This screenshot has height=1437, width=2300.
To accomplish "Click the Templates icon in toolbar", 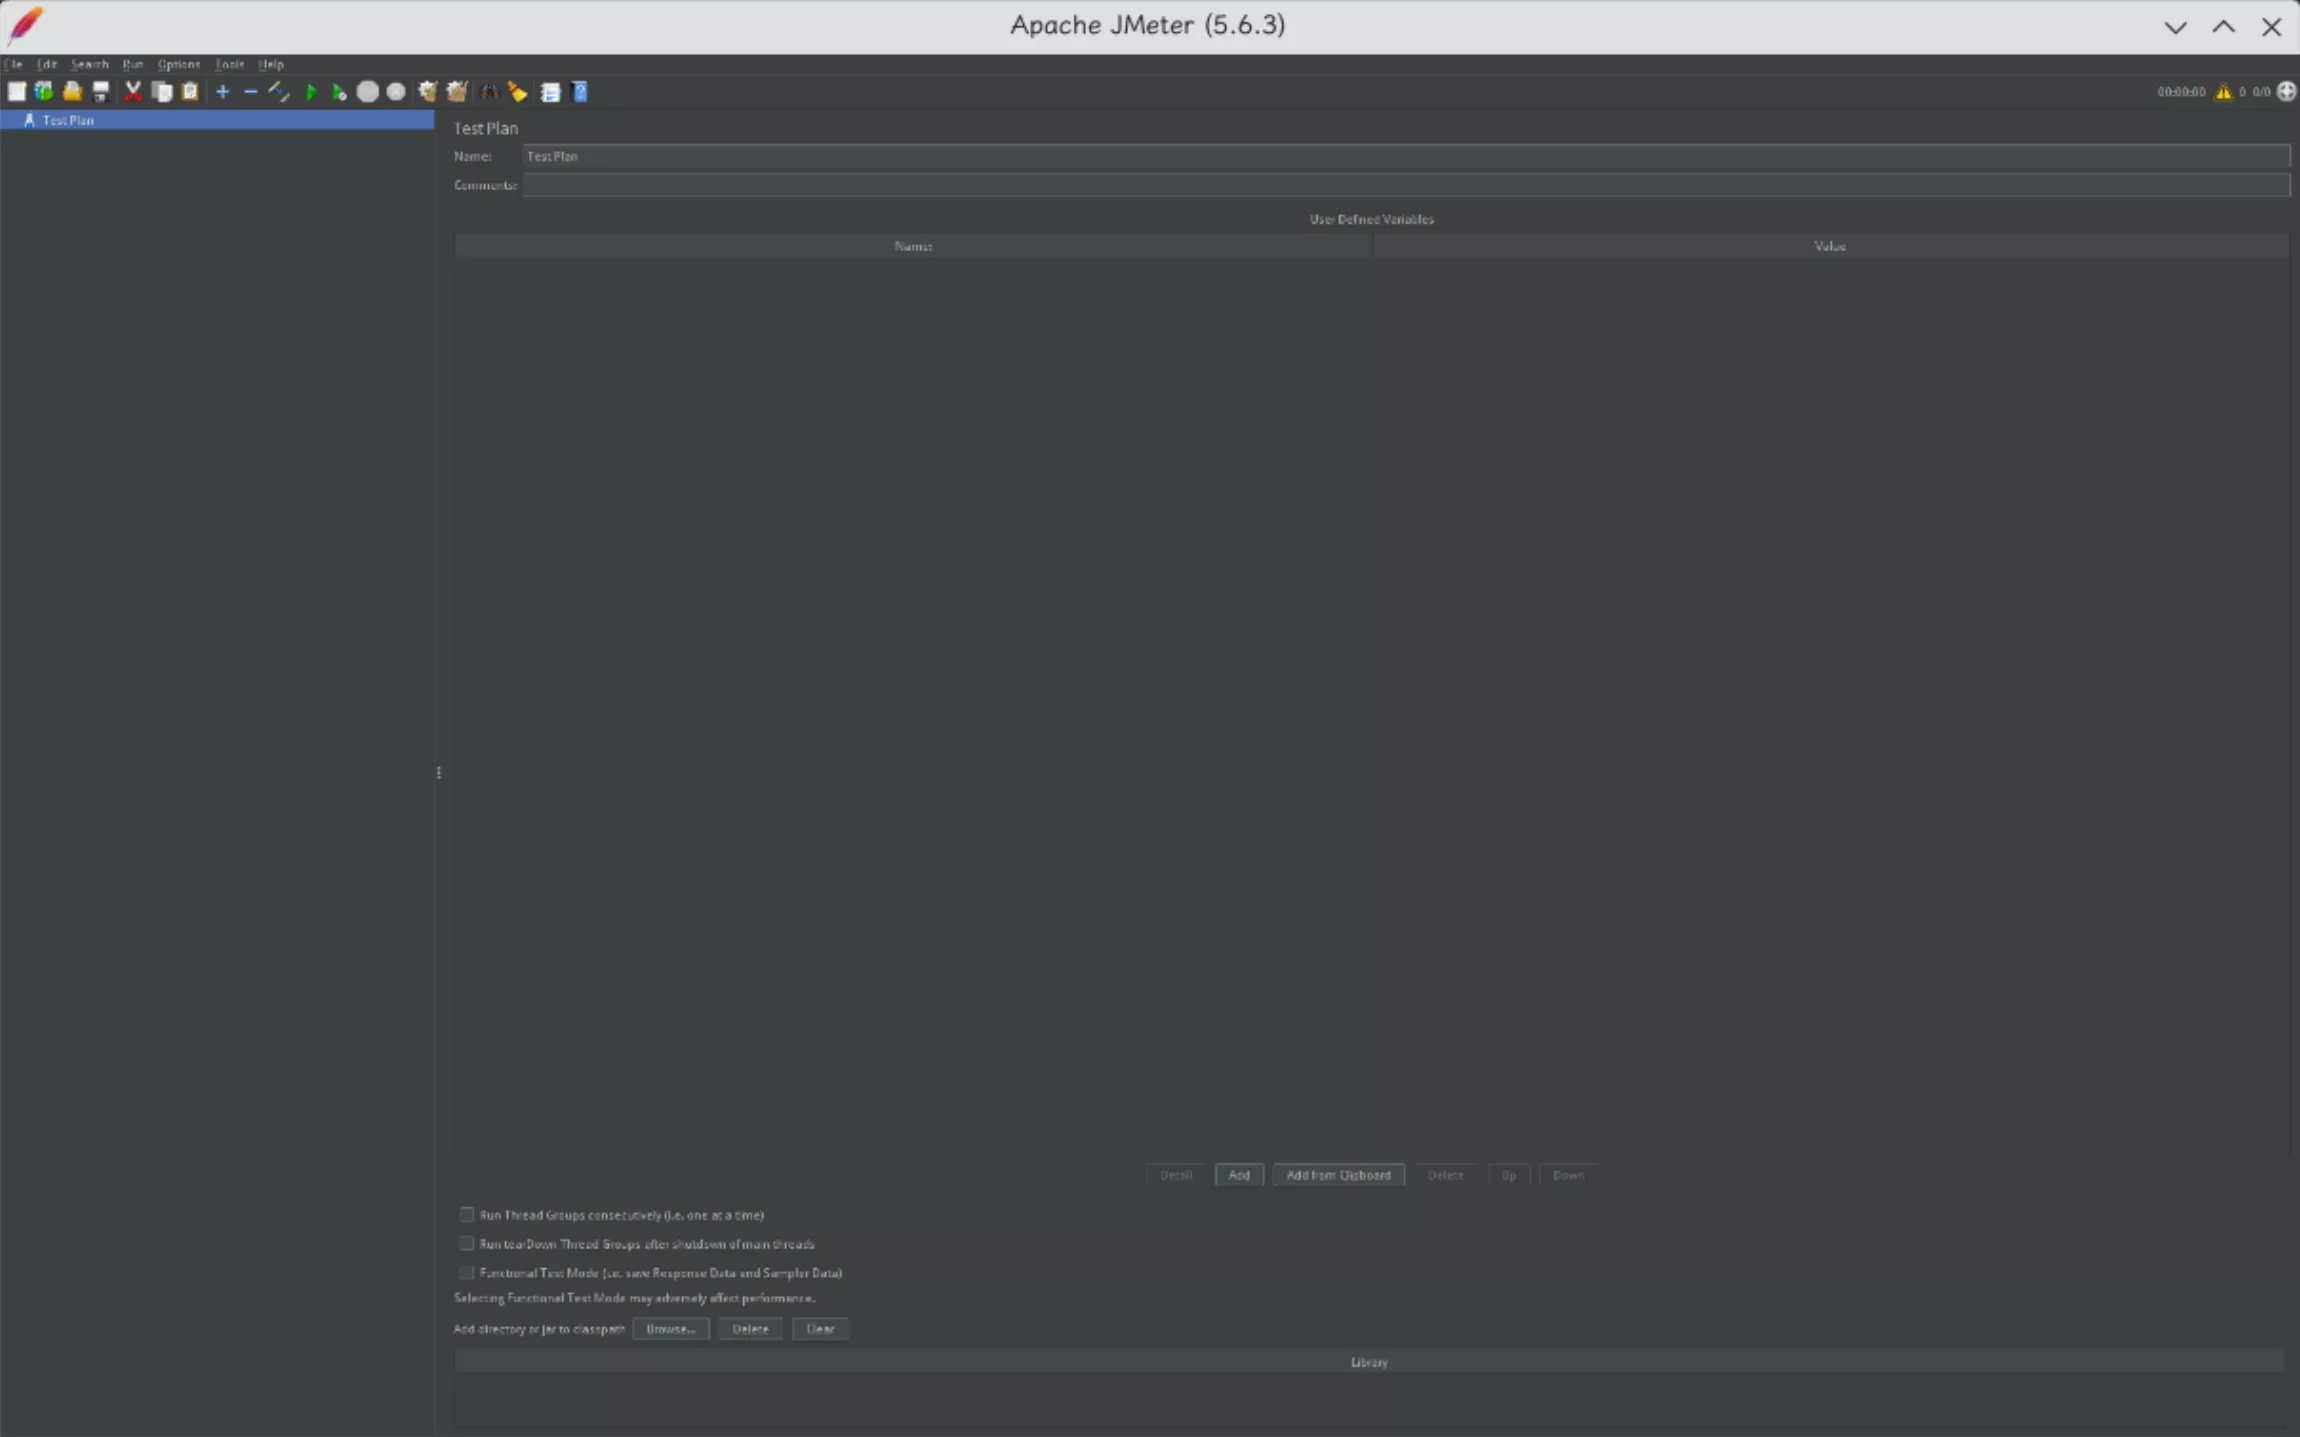I will [x=44, y=92].
